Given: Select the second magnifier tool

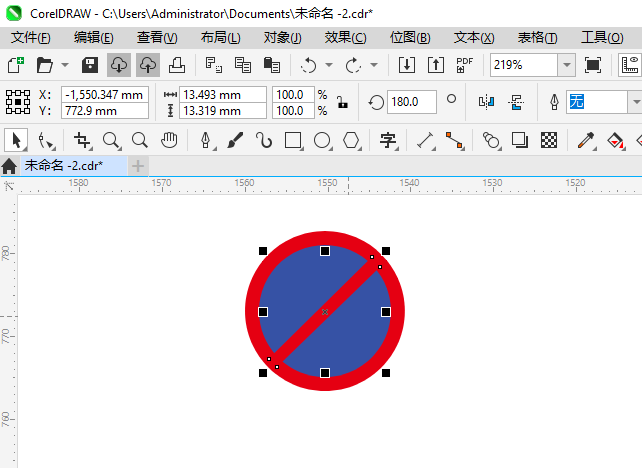Looking at the screenshot, I should point(140,141).
